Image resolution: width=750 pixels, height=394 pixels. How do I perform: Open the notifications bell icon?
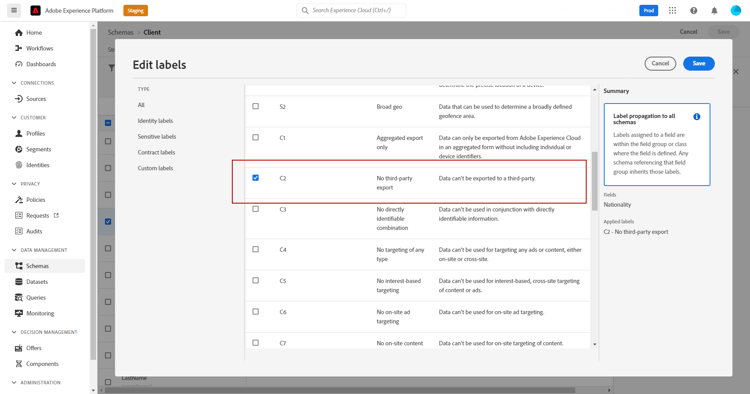tap(714, 11)
